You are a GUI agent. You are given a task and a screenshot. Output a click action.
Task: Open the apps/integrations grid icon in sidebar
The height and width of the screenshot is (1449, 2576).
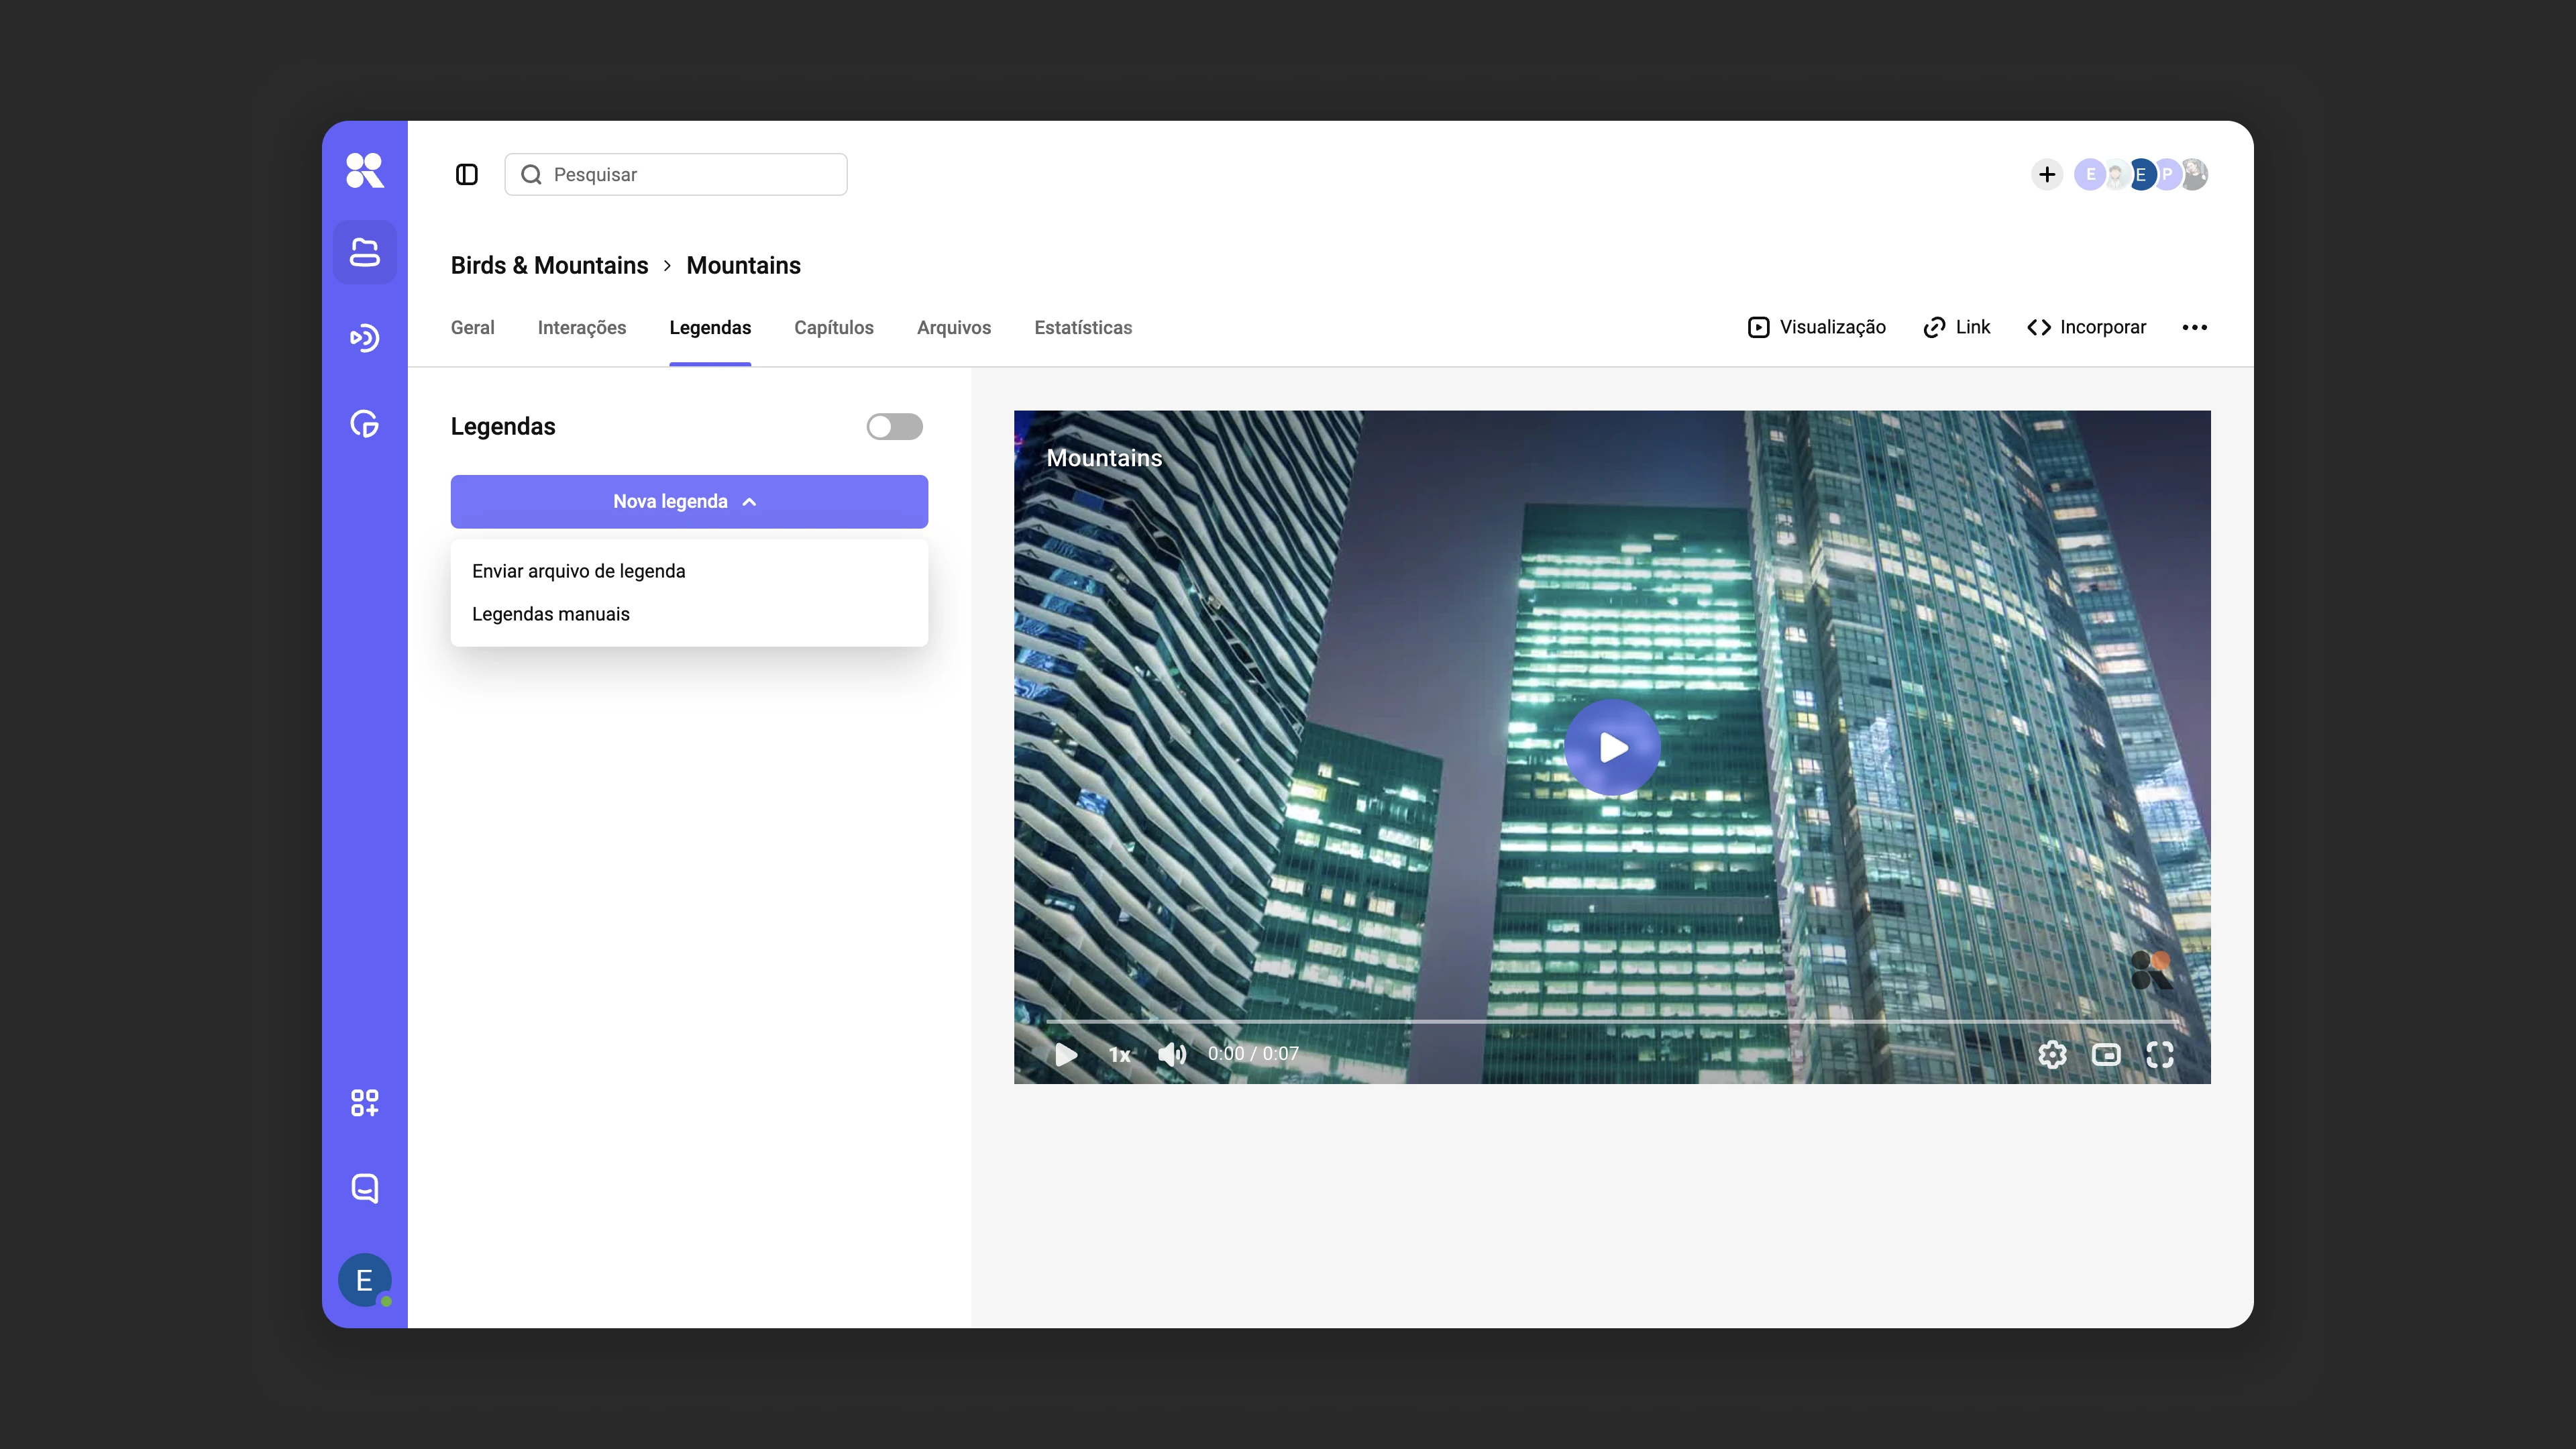point(364,1103)
